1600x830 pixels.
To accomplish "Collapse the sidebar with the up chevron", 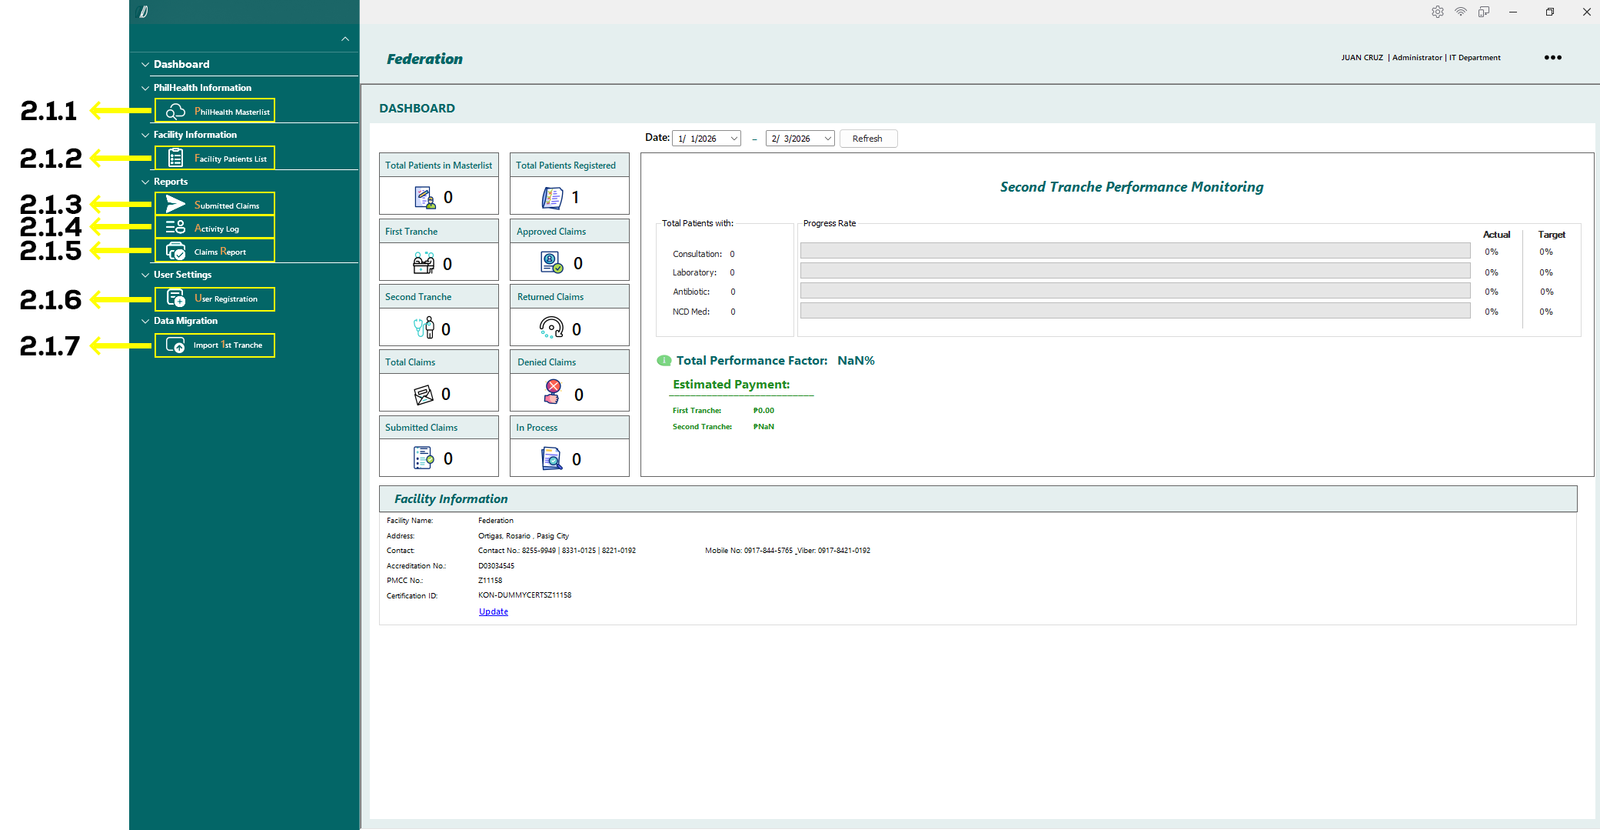I will click(345, 40).
